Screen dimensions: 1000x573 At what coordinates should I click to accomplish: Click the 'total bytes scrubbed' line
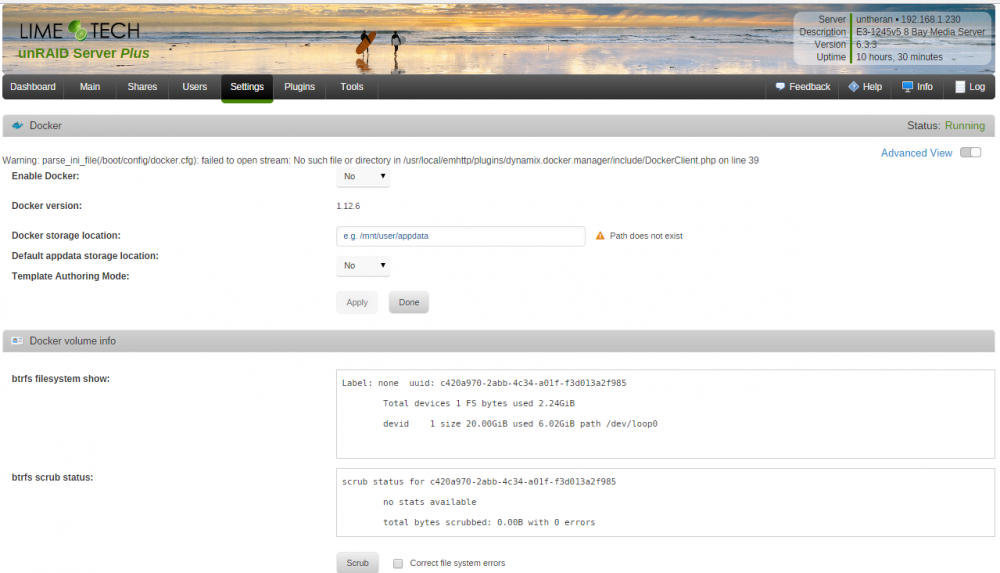489,523
